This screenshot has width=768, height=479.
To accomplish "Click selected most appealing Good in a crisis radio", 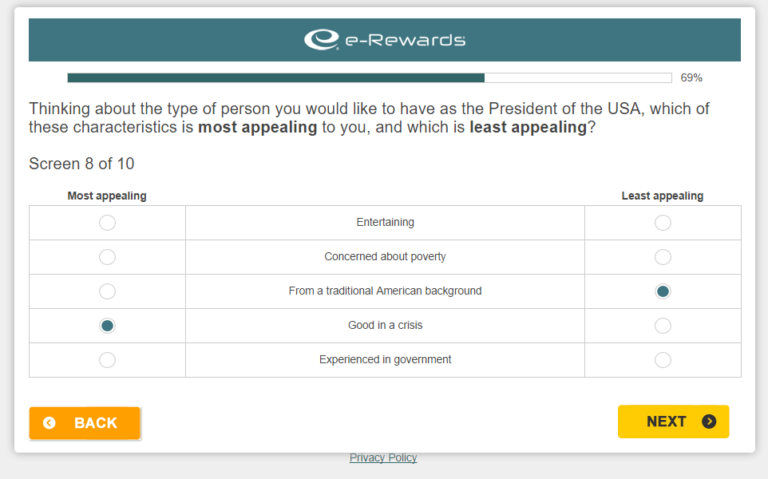I will [107, 325].
